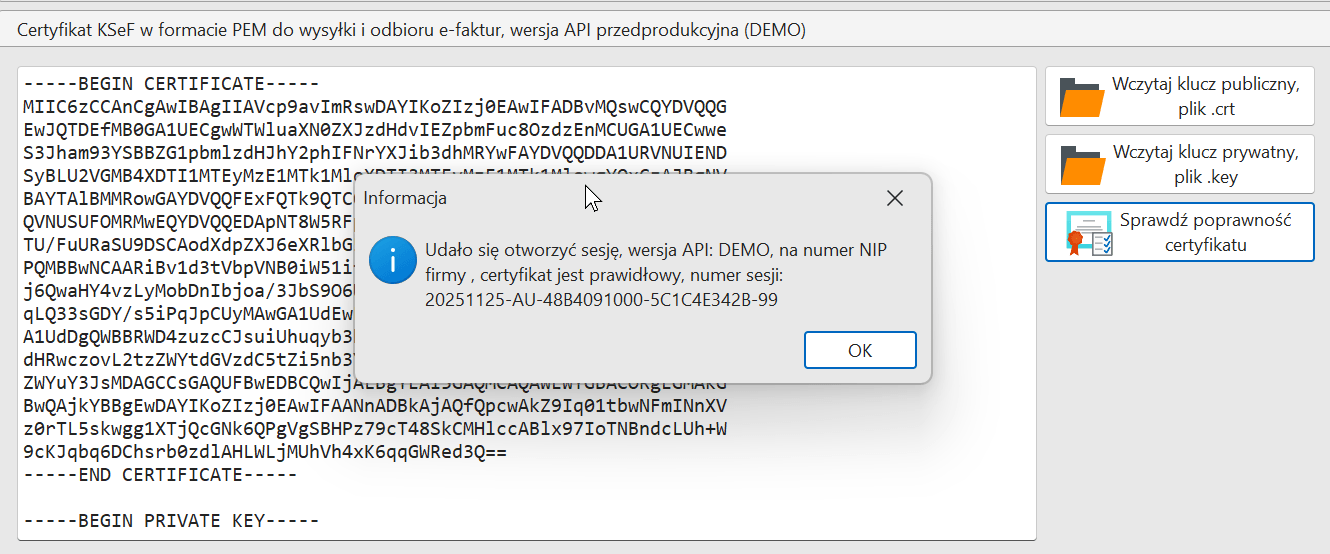The image size is (1330, 554).
Task: Click the 'Sprawdź poprawność certyfikatu' button text
Action: point(1206,232)
